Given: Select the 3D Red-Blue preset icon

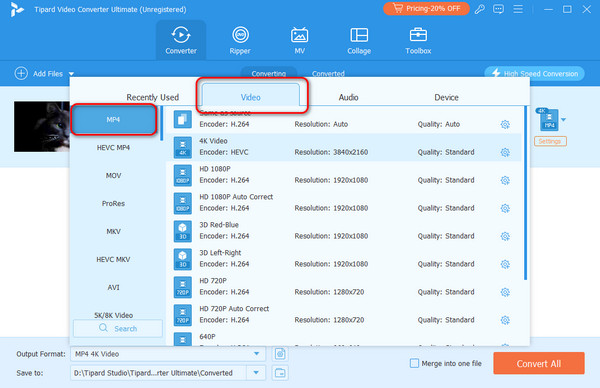Looking at the screenshot, I should [x=183, y=231].
